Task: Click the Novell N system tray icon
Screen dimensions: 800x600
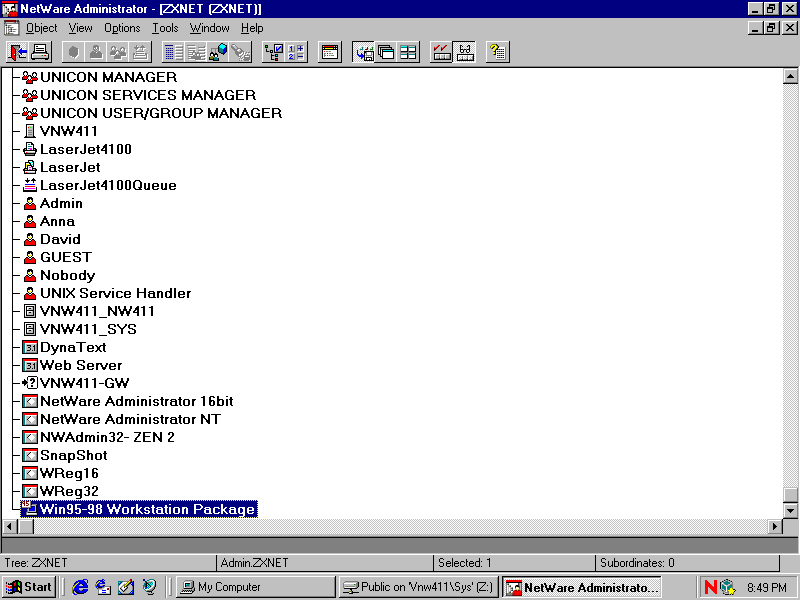Action: (x=711, y=587)
